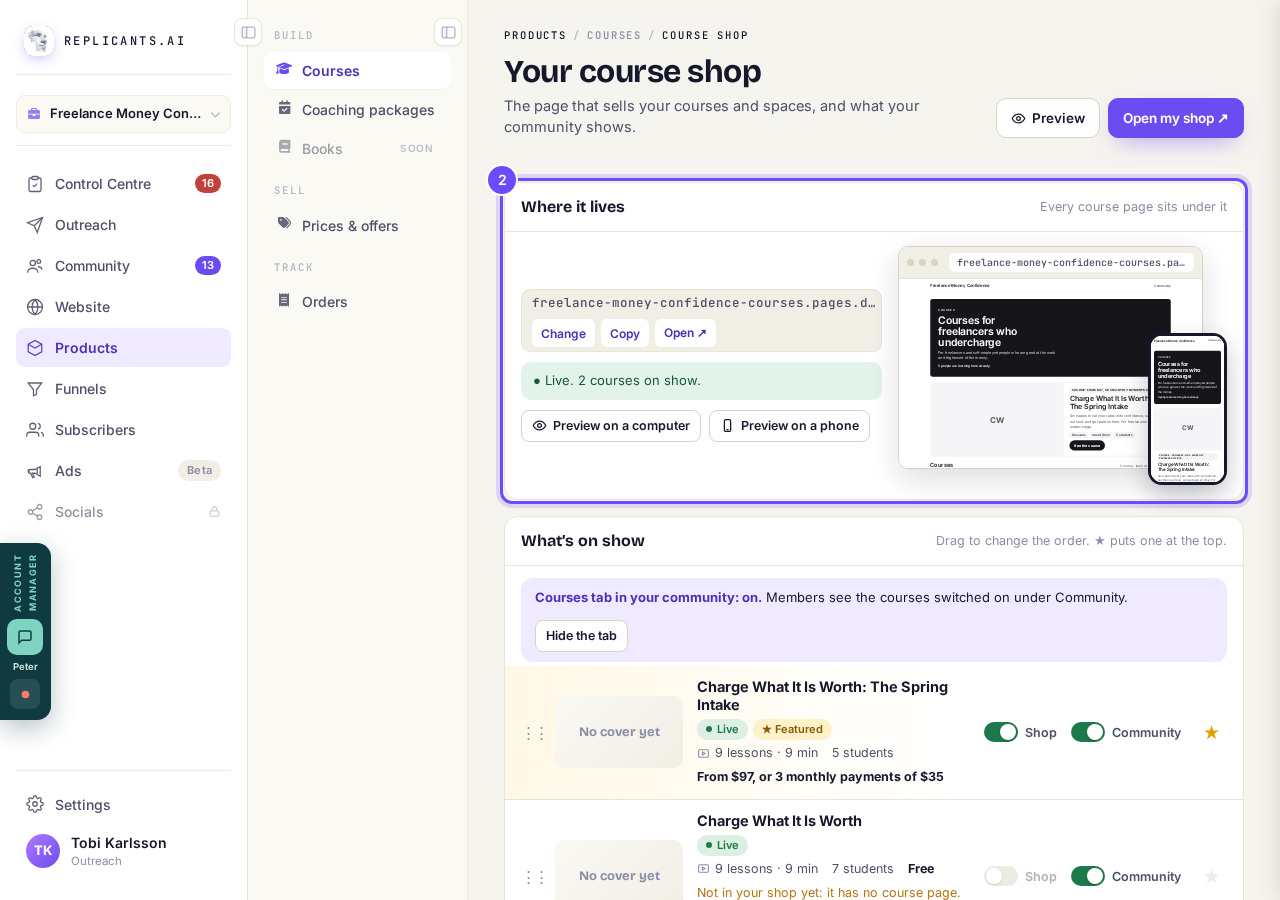This screenshot has width=1280, height=900.
Task: Open the Freelance Money workspace dropdown
Action: point(124,114)
